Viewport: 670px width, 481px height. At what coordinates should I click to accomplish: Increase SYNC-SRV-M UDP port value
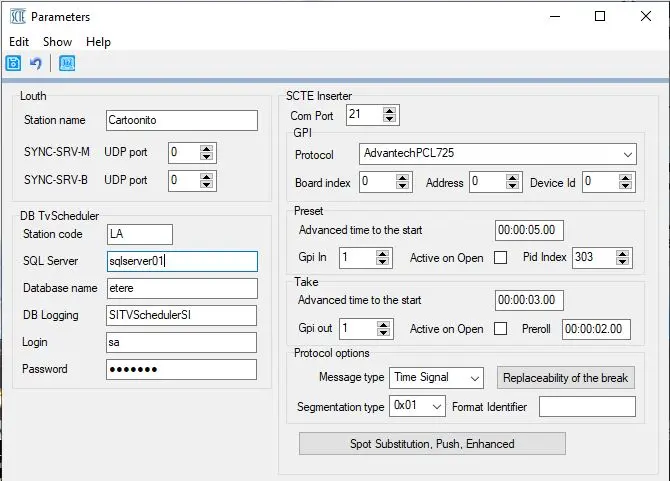tap(206, 148)
